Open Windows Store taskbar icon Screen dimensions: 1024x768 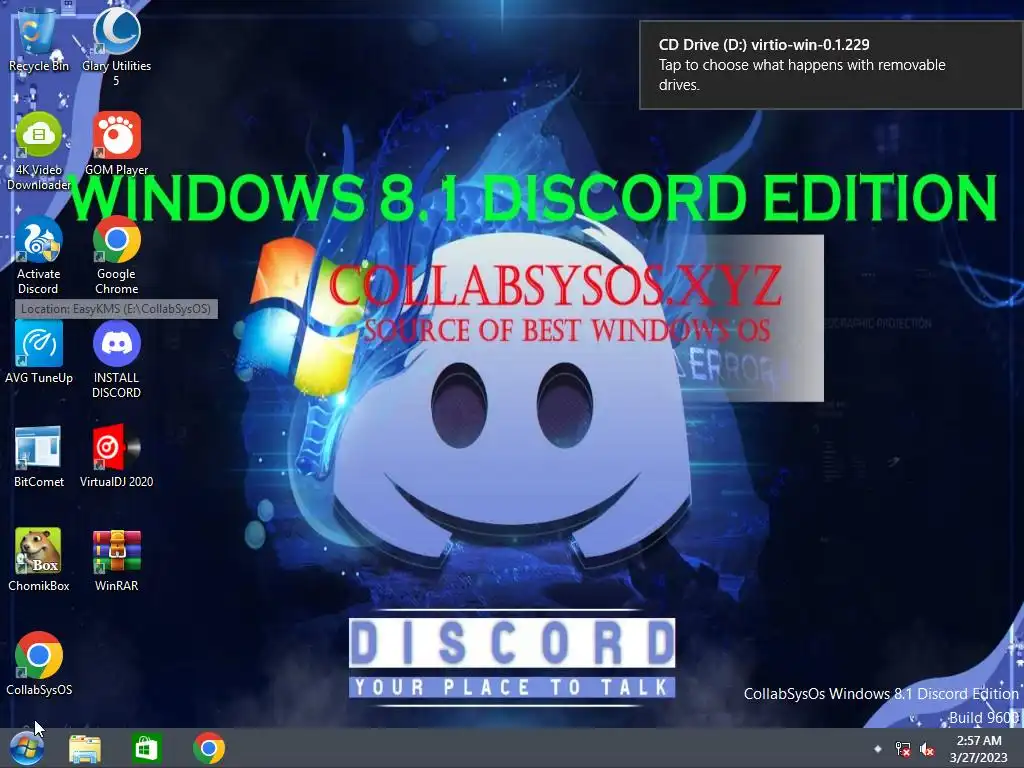(146, 748)
